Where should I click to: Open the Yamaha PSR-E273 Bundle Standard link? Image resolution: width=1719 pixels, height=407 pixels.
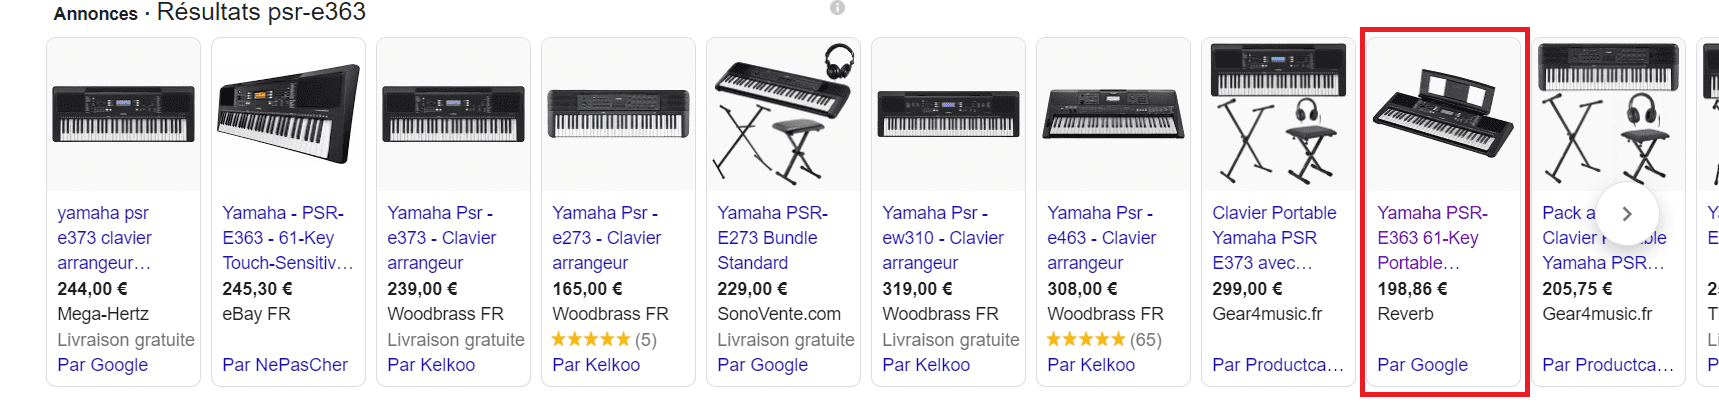pyautogui.click(x=772, y=238)
